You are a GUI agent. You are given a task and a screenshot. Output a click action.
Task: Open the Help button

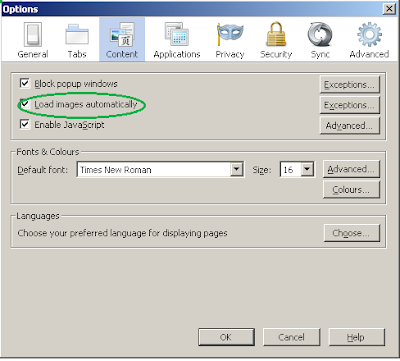coord(357,337)
